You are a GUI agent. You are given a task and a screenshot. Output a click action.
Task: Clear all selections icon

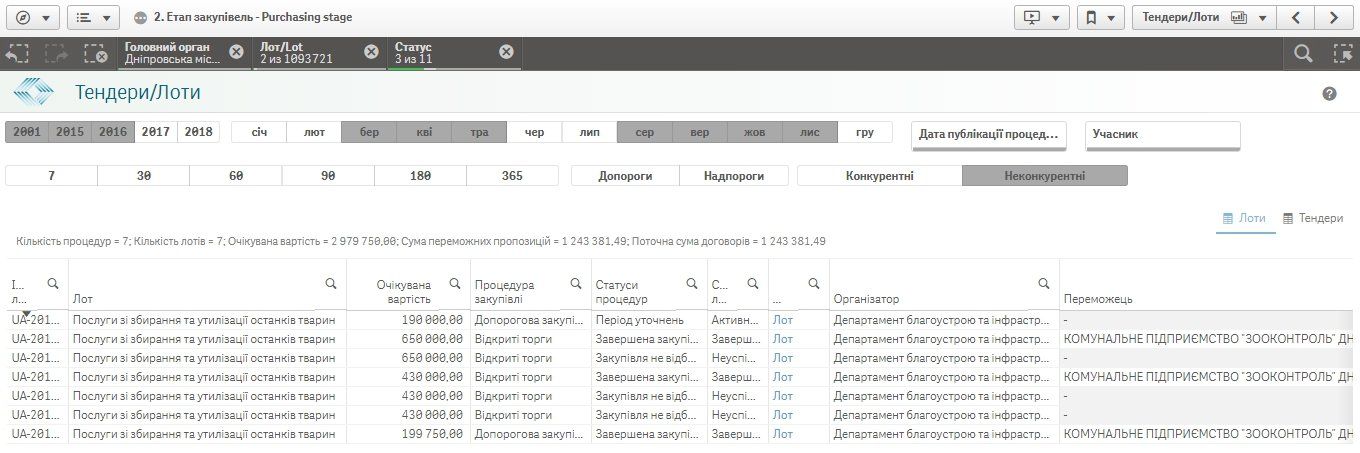point(95,54)
